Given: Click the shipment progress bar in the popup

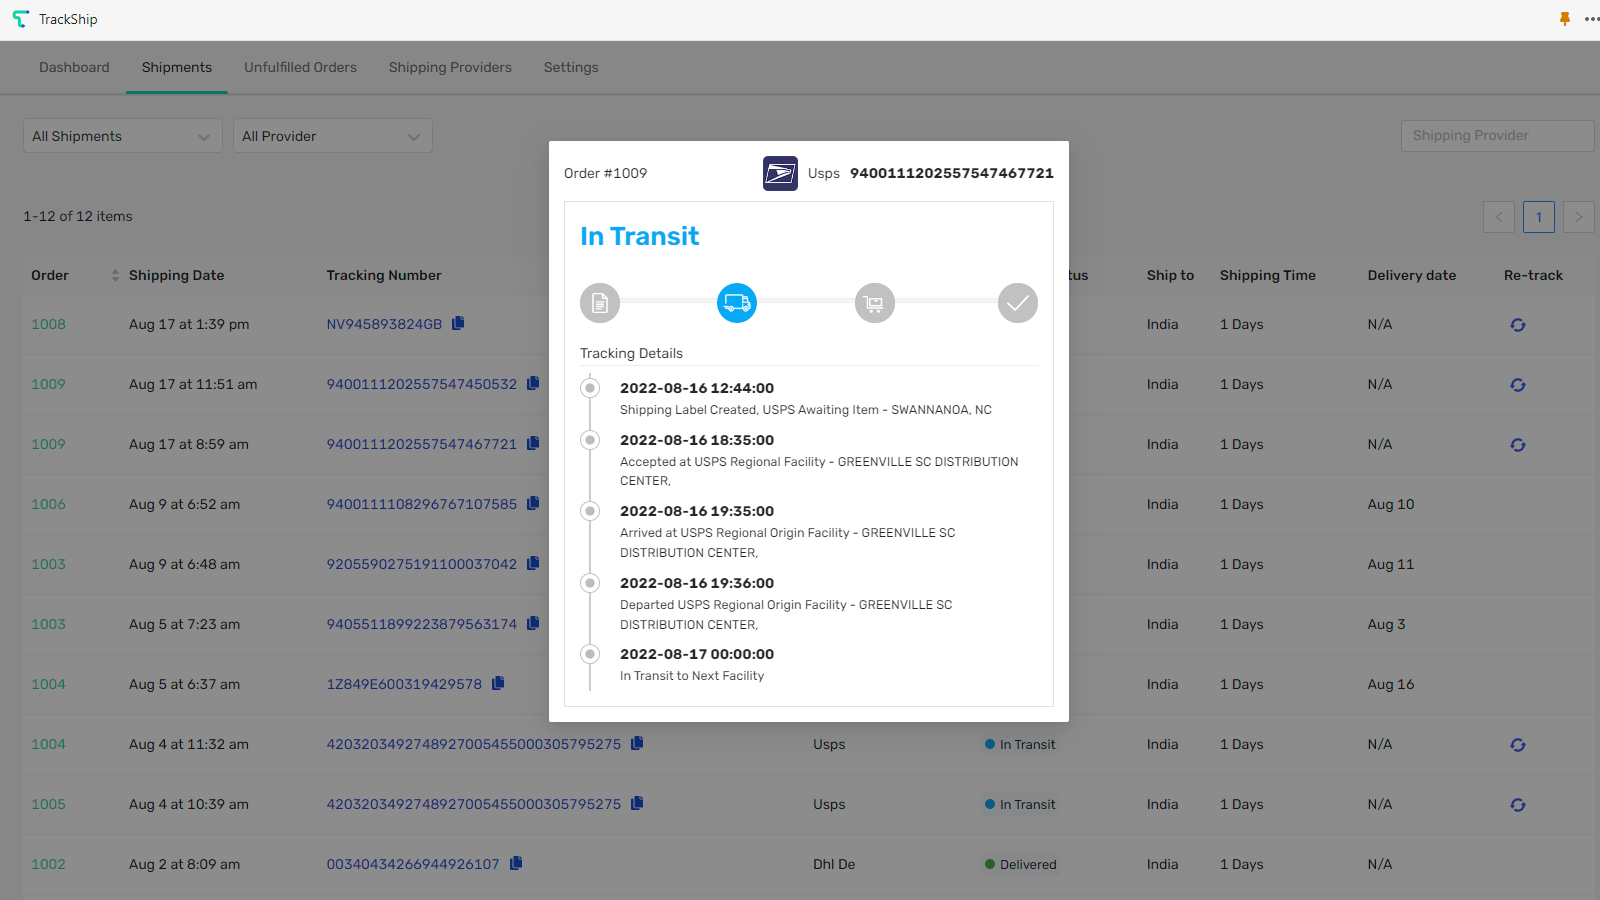Looking at the screenshot, I should coord(808,302).
